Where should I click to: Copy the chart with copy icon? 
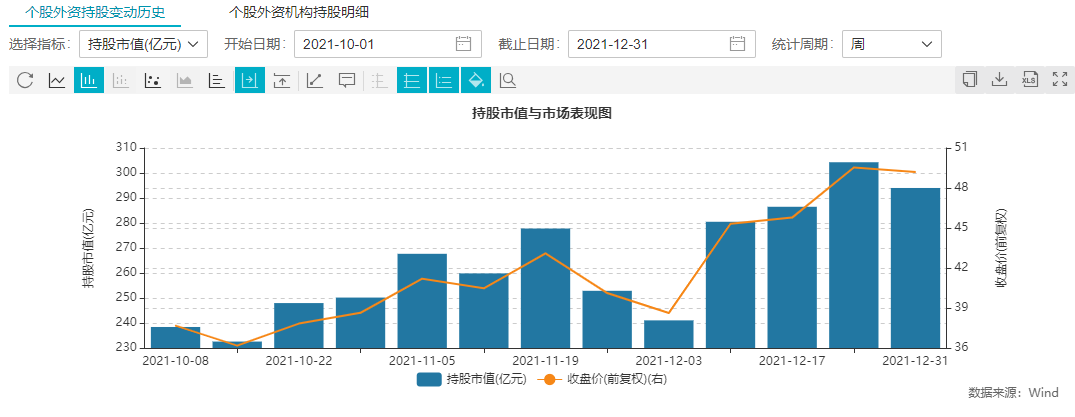[x=968, y=80]
